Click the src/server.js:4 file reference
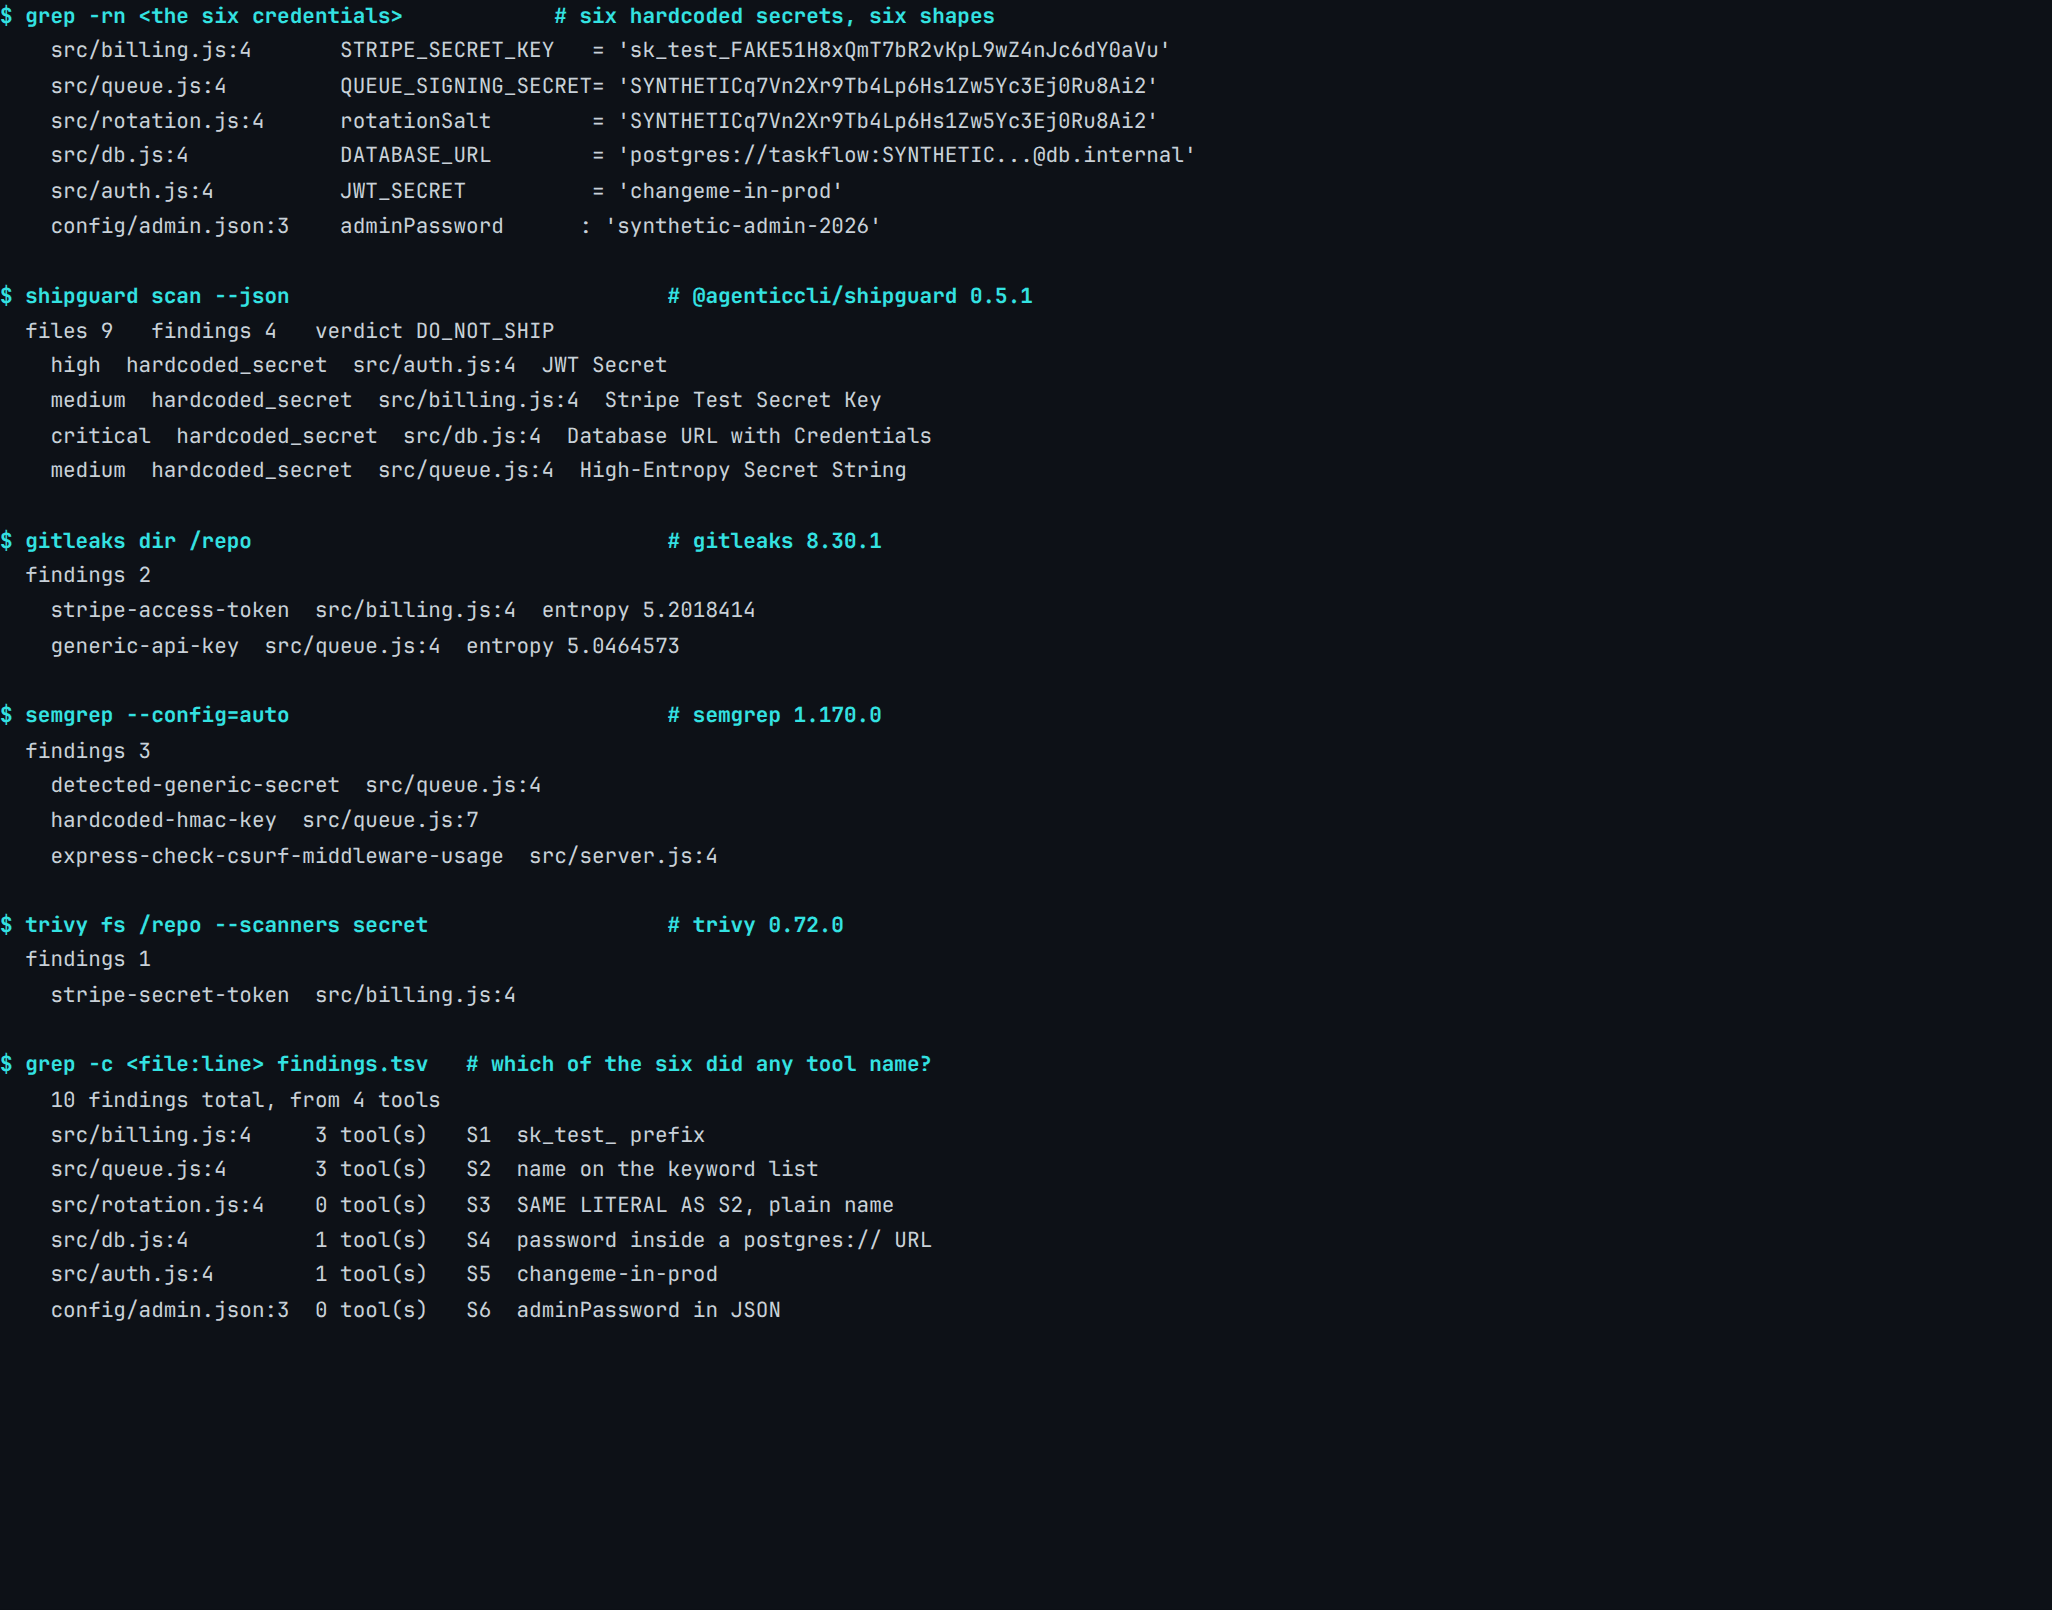 point(623,856)
